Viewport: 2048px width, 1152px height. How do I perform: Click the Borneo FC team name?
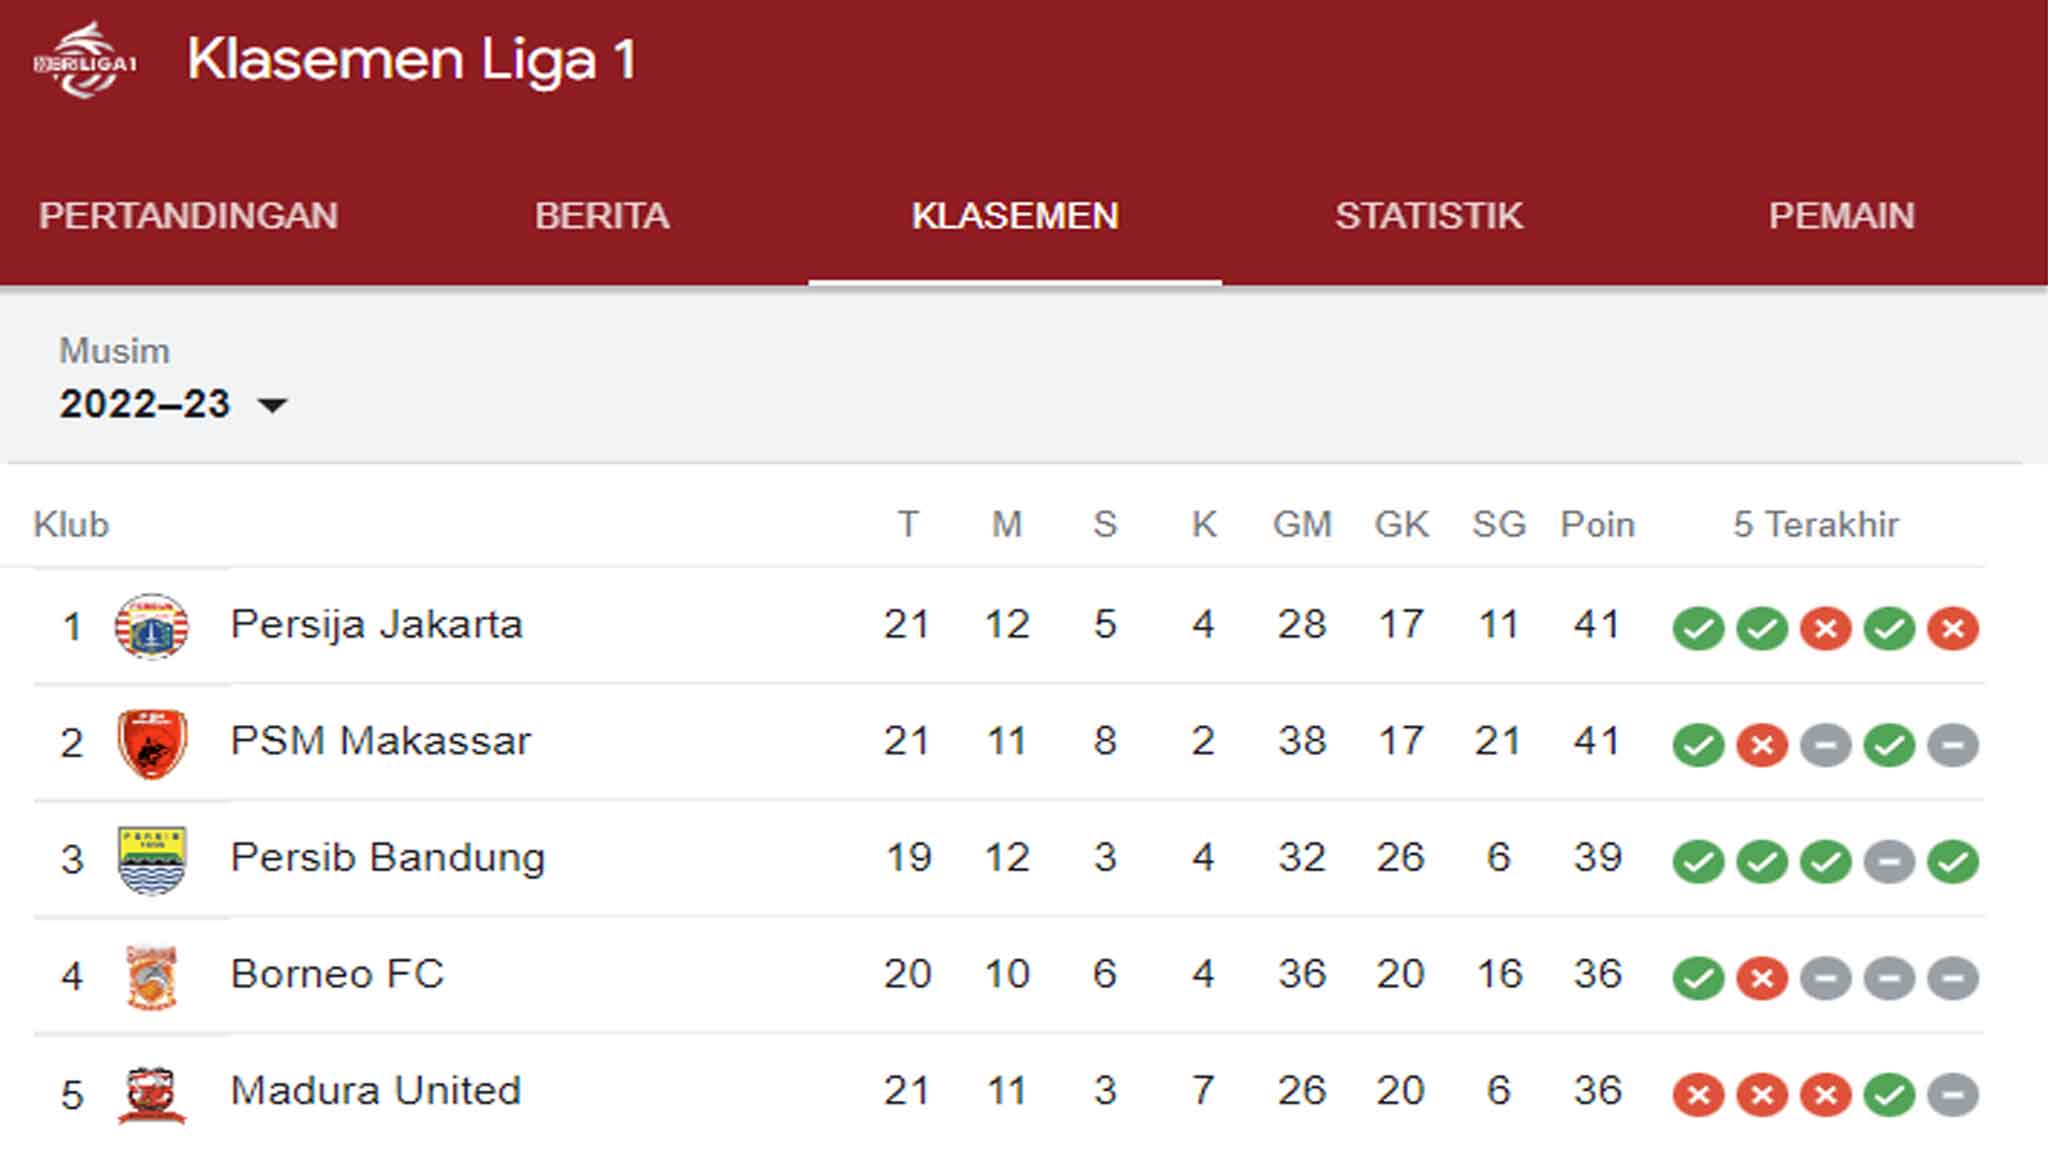pyautogui.click(x=338, y=974)
